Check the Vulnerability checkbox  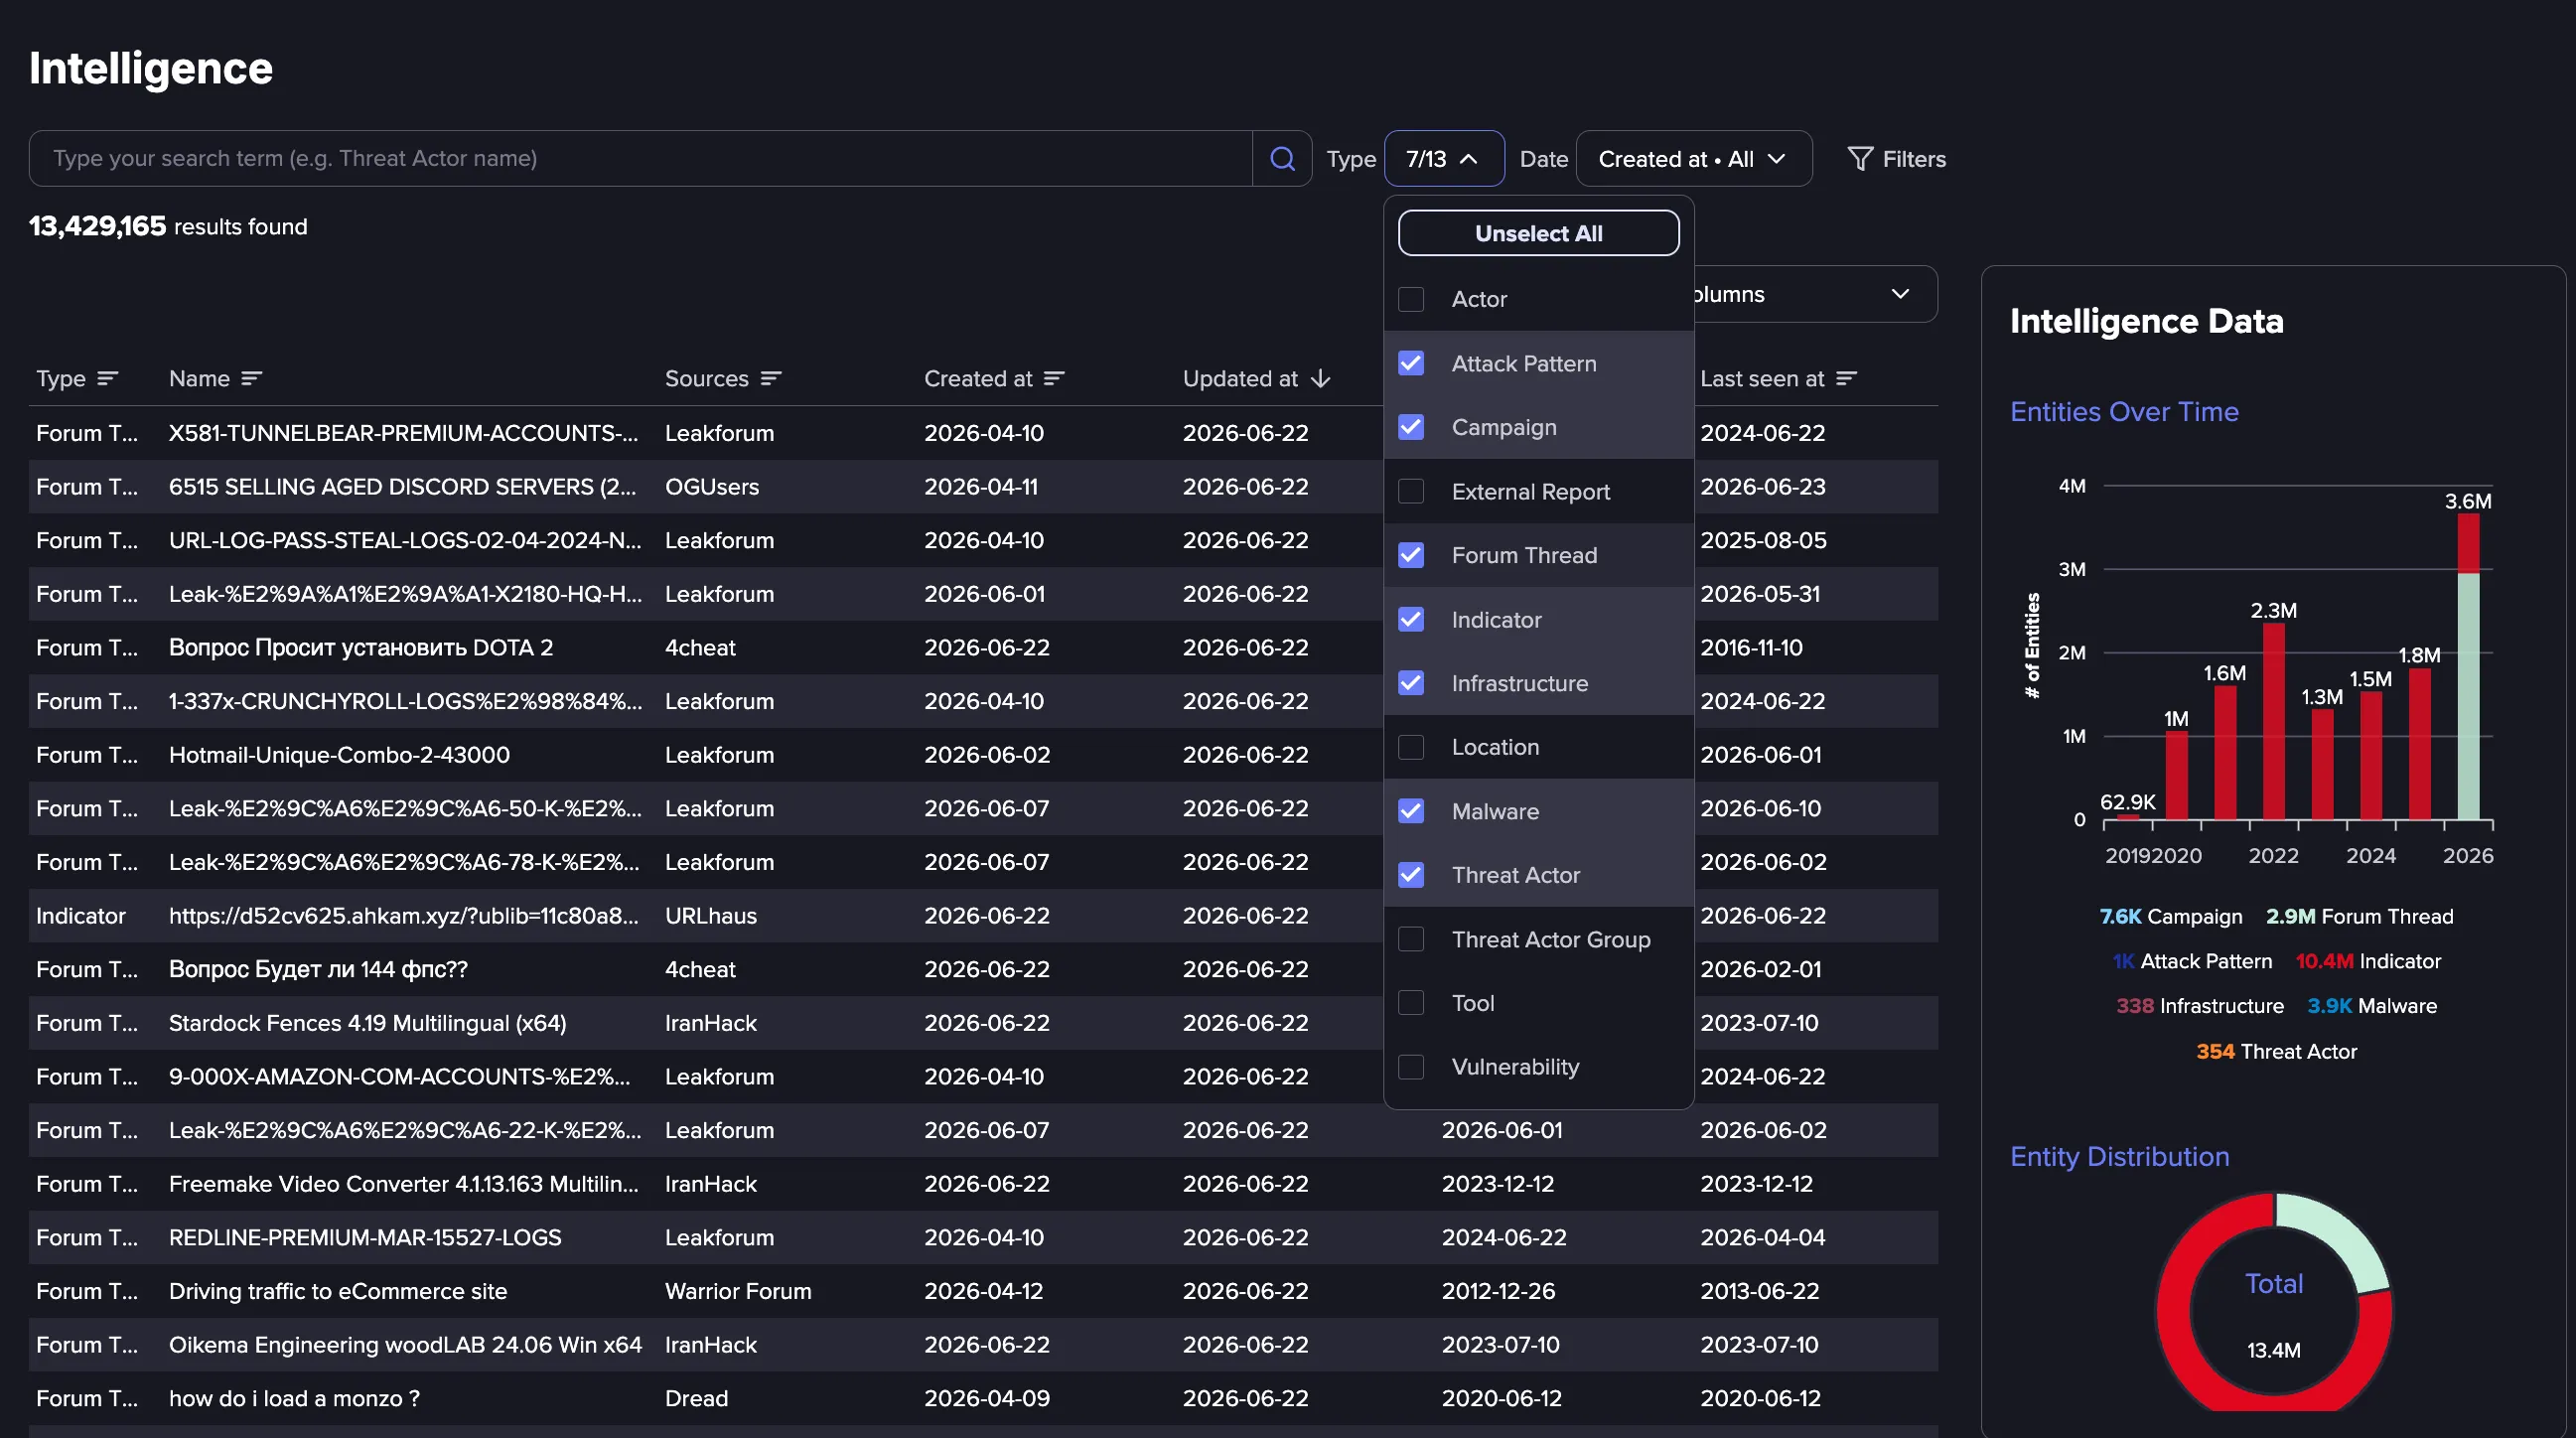point(1411,1067)
